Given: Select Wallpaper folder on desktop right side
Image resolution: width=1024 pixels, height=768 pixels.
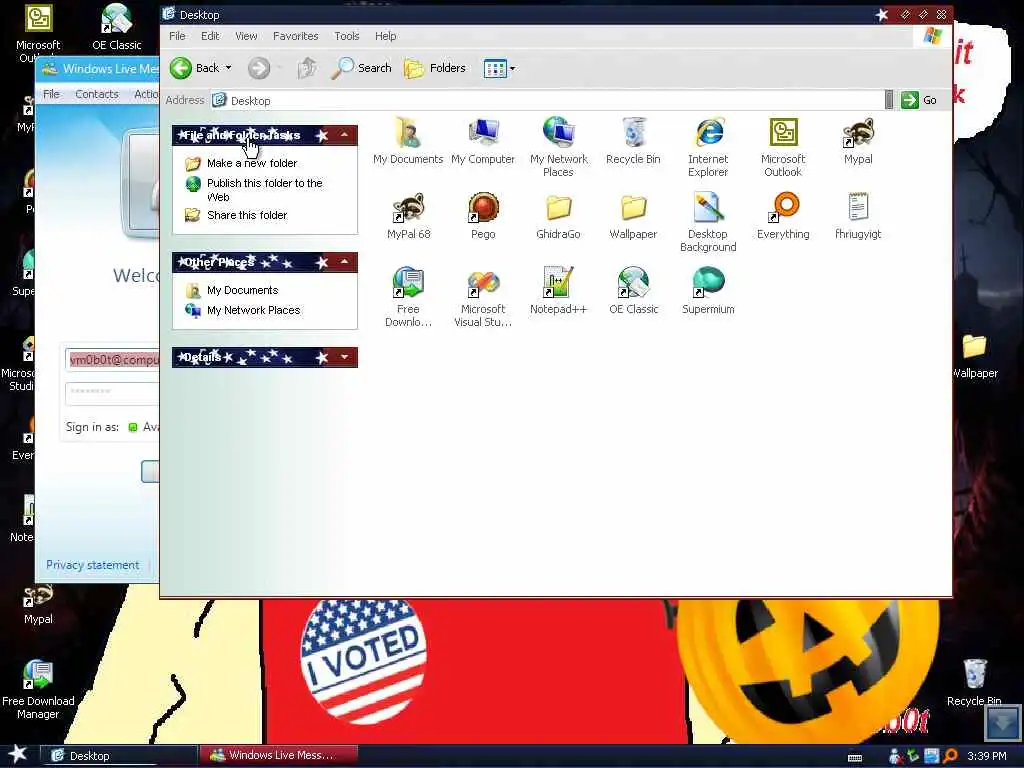Looking at the screenshot, I should pyautogui.click(x=974, y=356).
